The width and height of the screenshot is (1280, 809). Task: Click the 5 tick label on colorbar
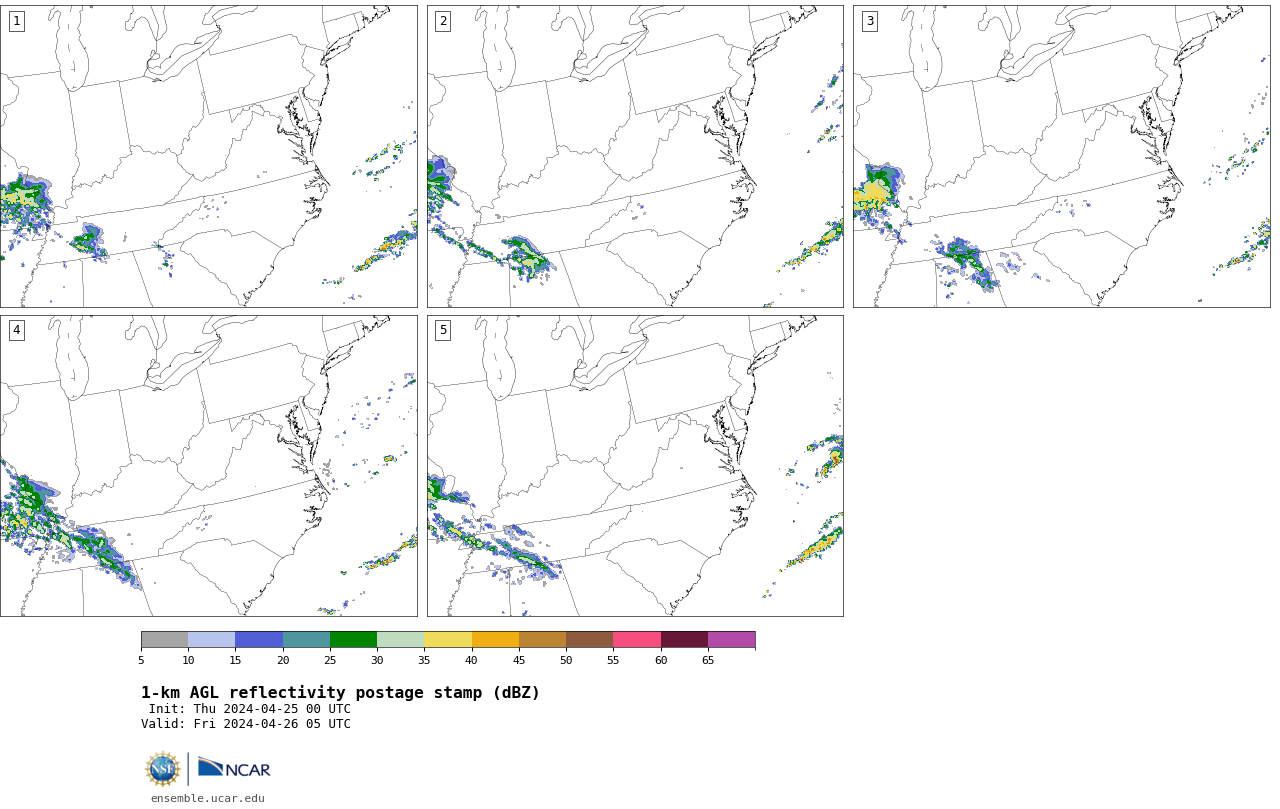pos(141,660)
